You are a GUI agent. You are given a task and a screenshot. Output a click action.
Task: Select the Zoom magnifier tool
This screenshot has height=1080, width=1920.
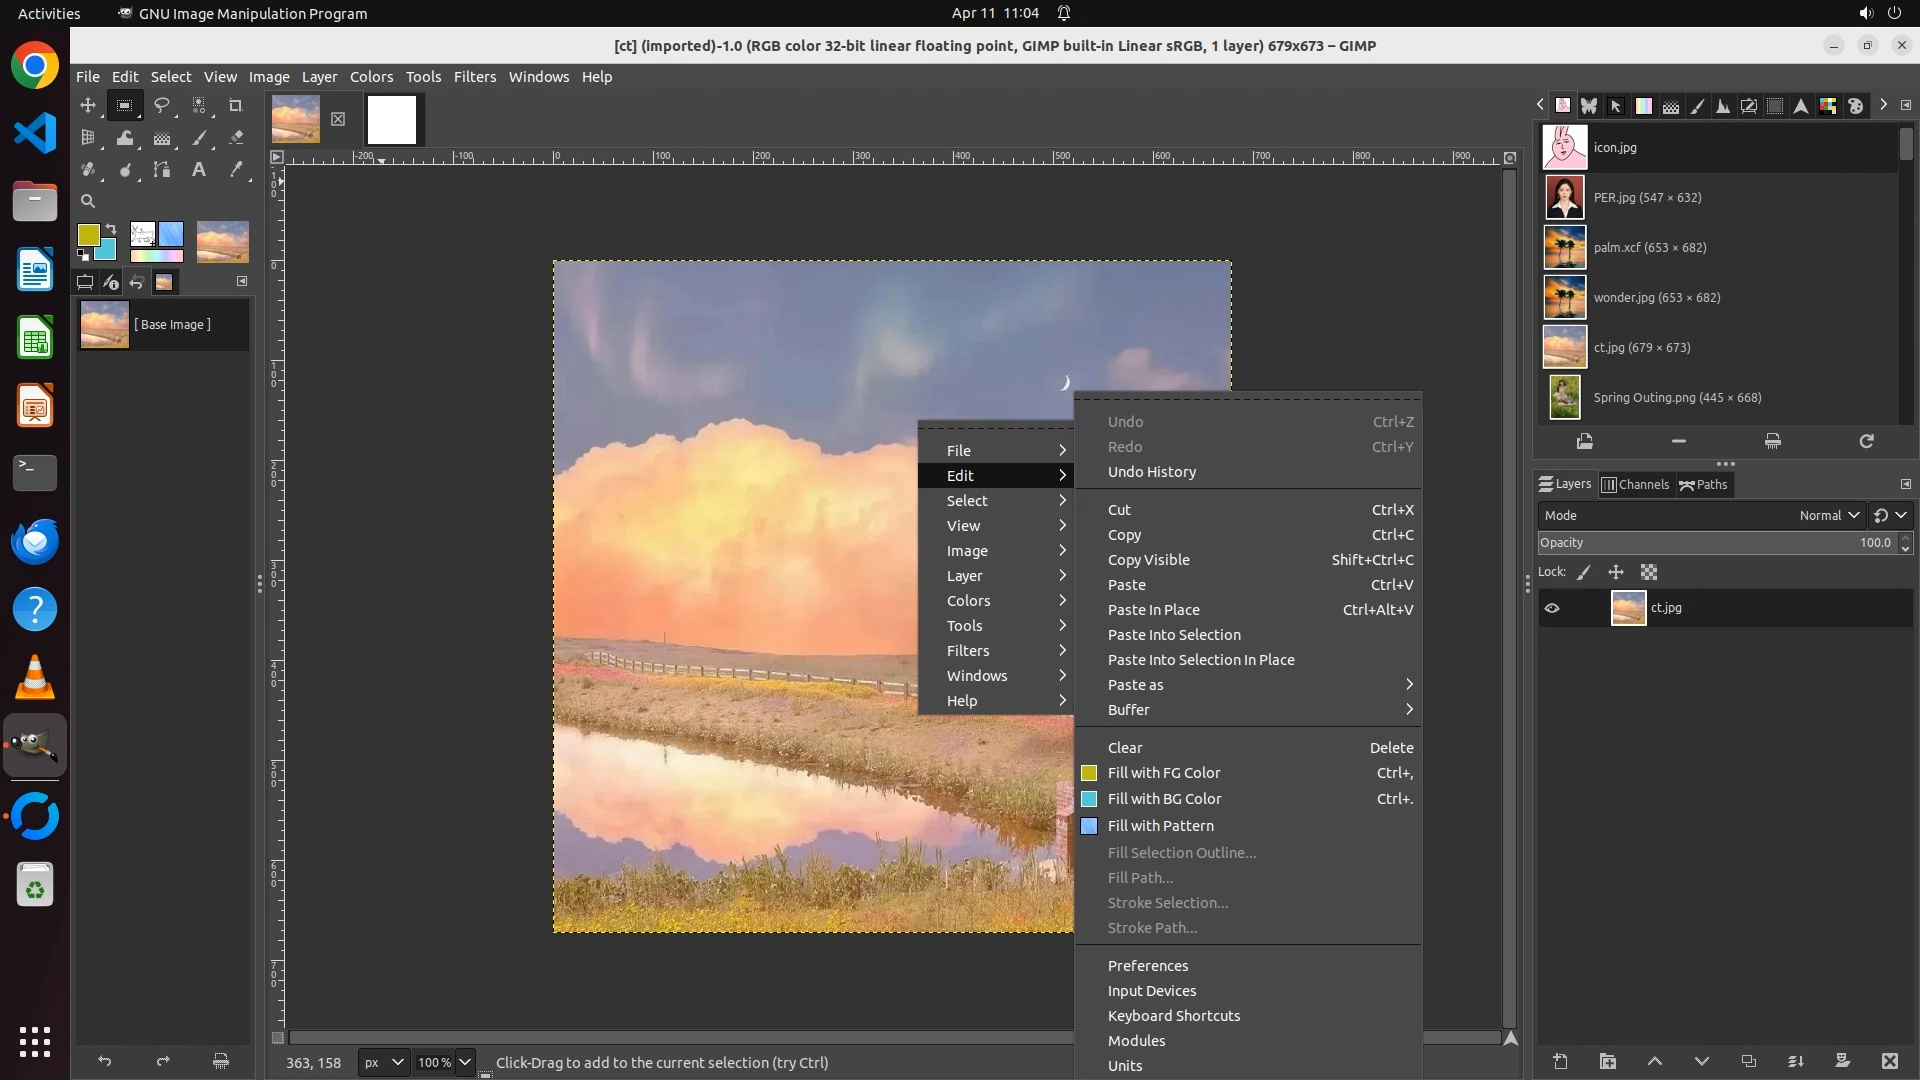click(88, 201)
